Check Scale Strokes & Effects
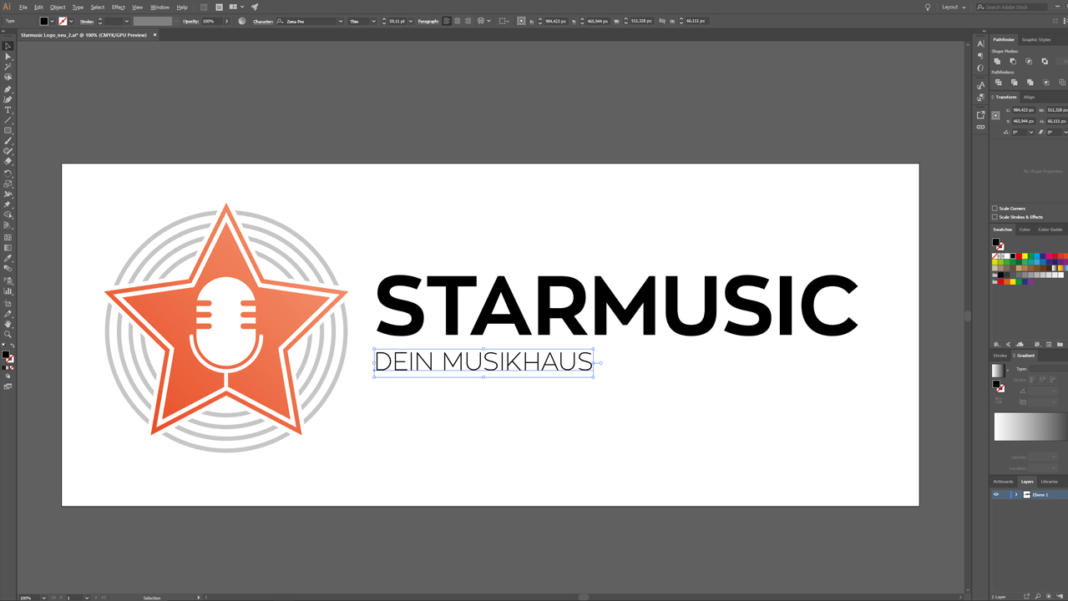 [993, 218]
